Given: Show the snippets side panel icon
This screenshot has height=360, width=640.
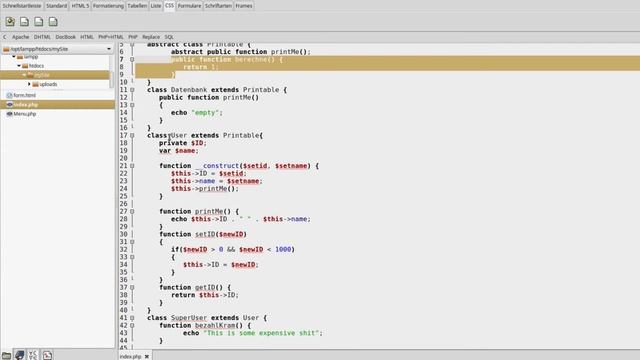Looking at the screenshot, I should pyautogui.click(x=47, y=355).
